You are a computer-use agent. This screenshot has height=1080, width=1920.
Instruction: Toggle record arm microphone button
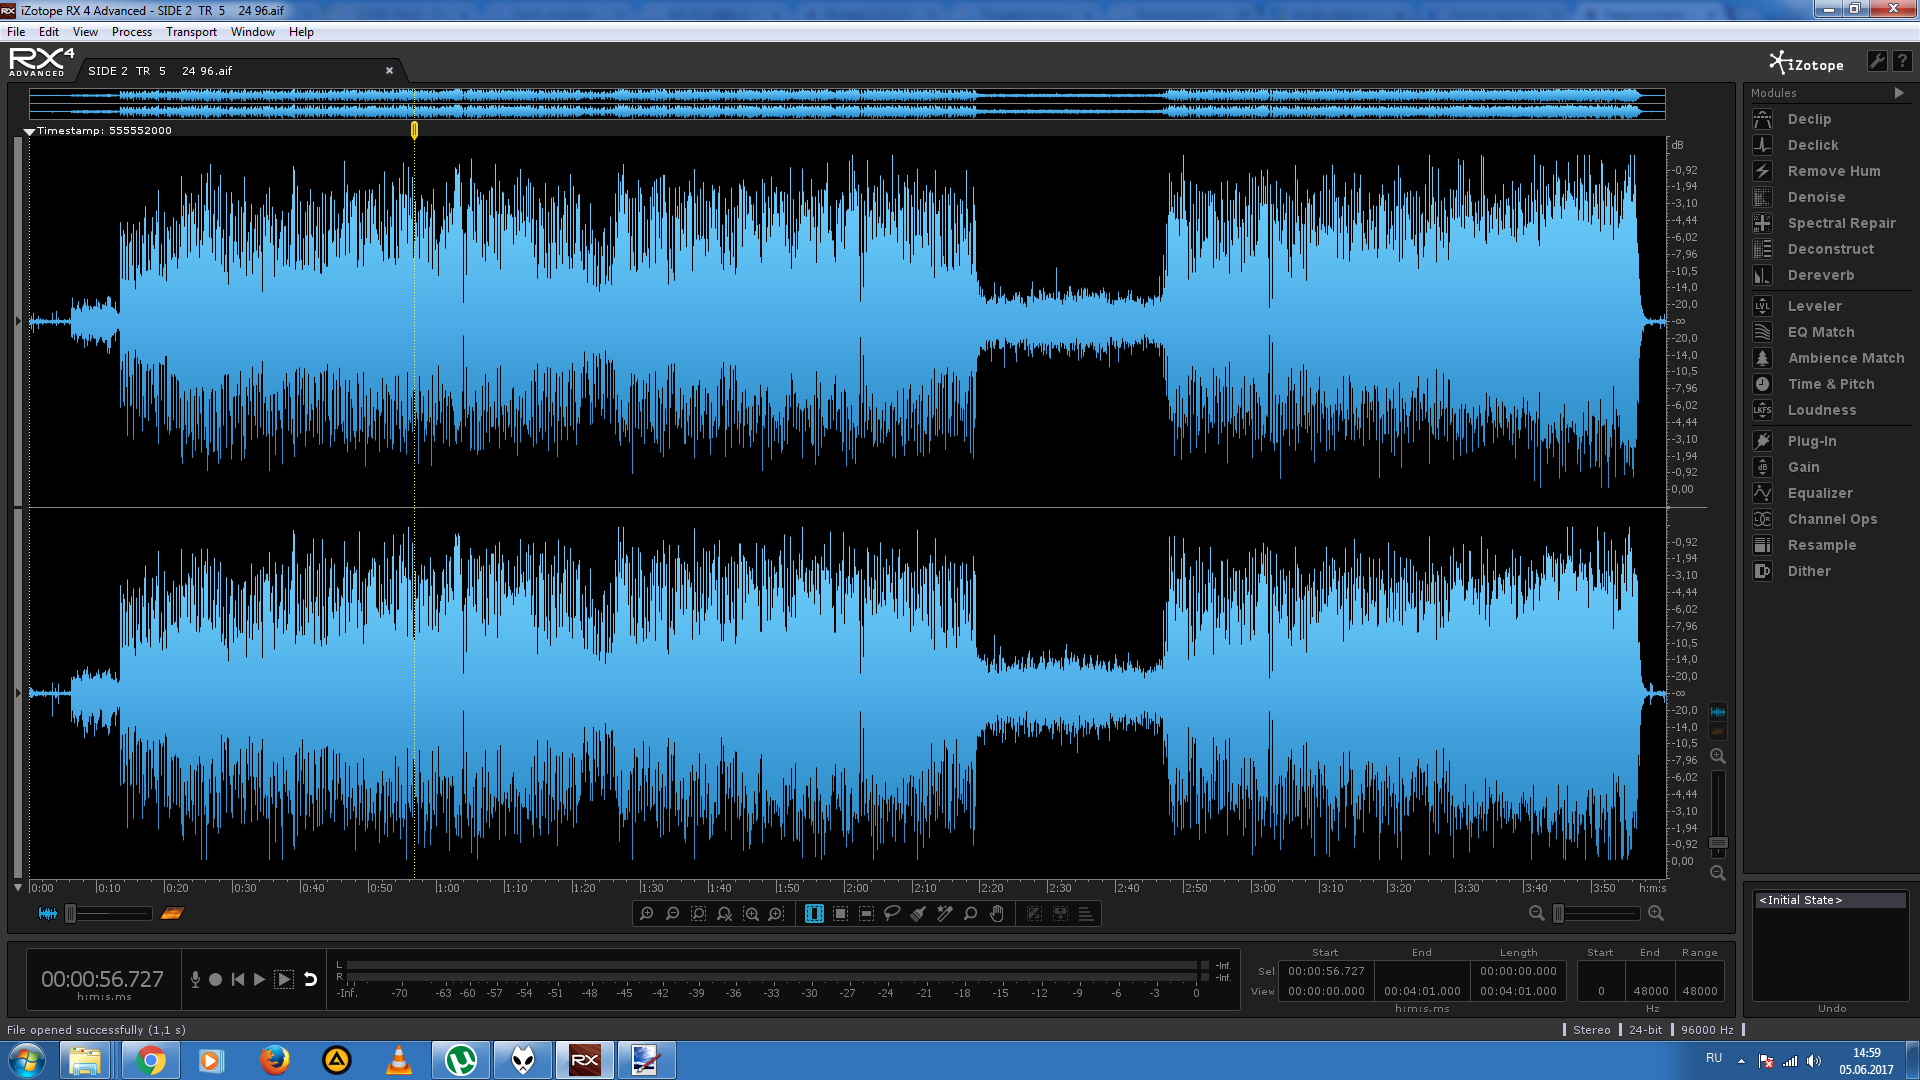(x=195, y=979)
